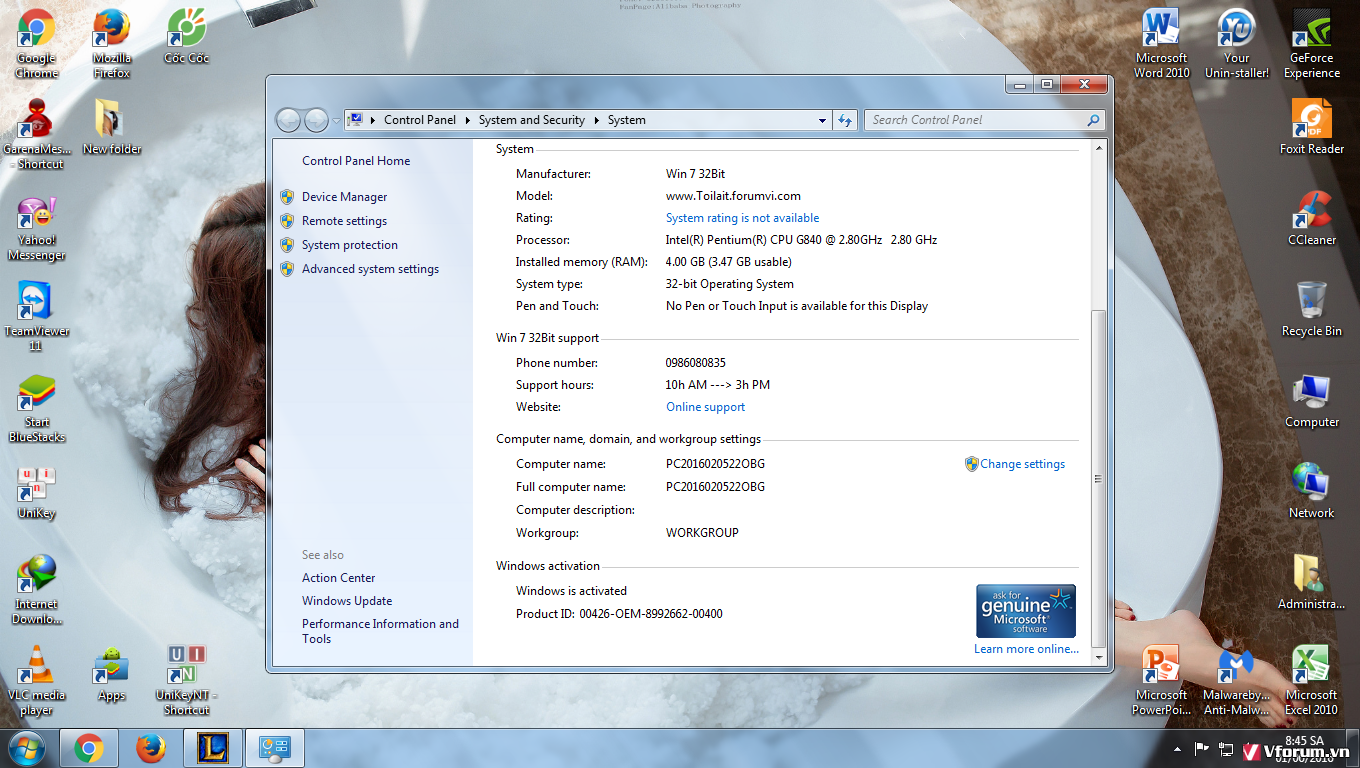Click the genuine Microsoft software badge

coord(1026,611)
